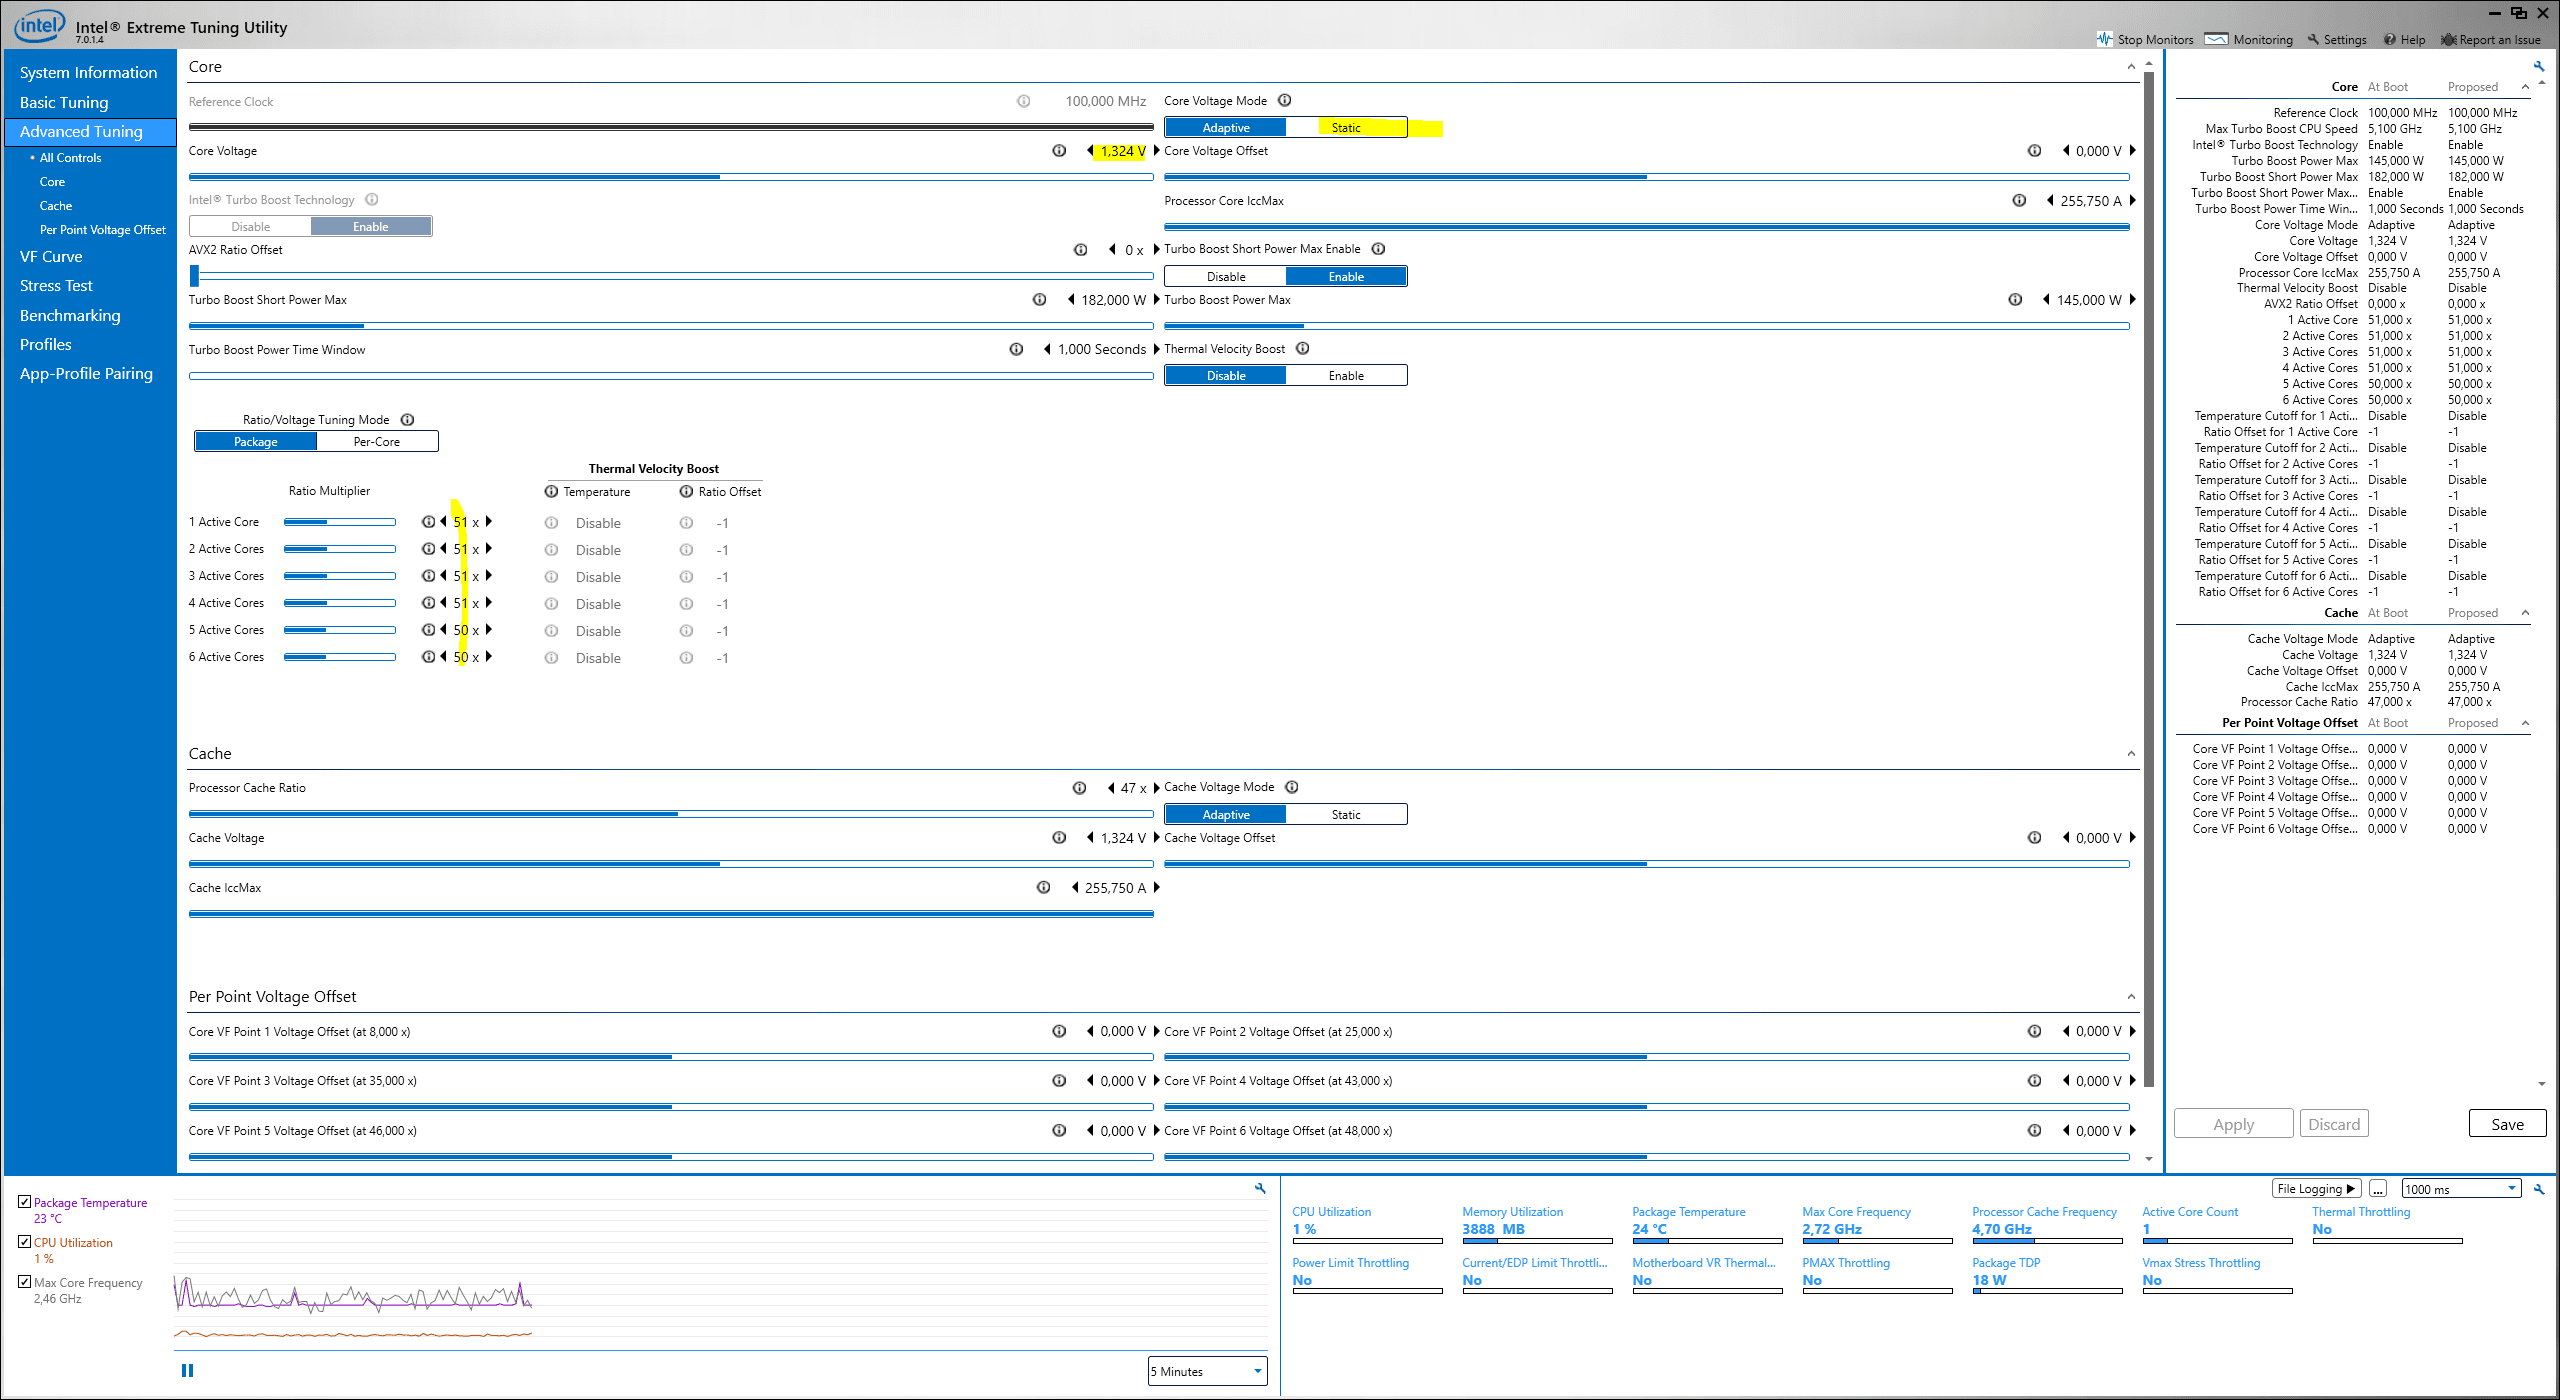The width and height of the screenshot is (2560, 1400).
Task: Click wrench icon above the monitoring graph
Action: (1260, 1188)
